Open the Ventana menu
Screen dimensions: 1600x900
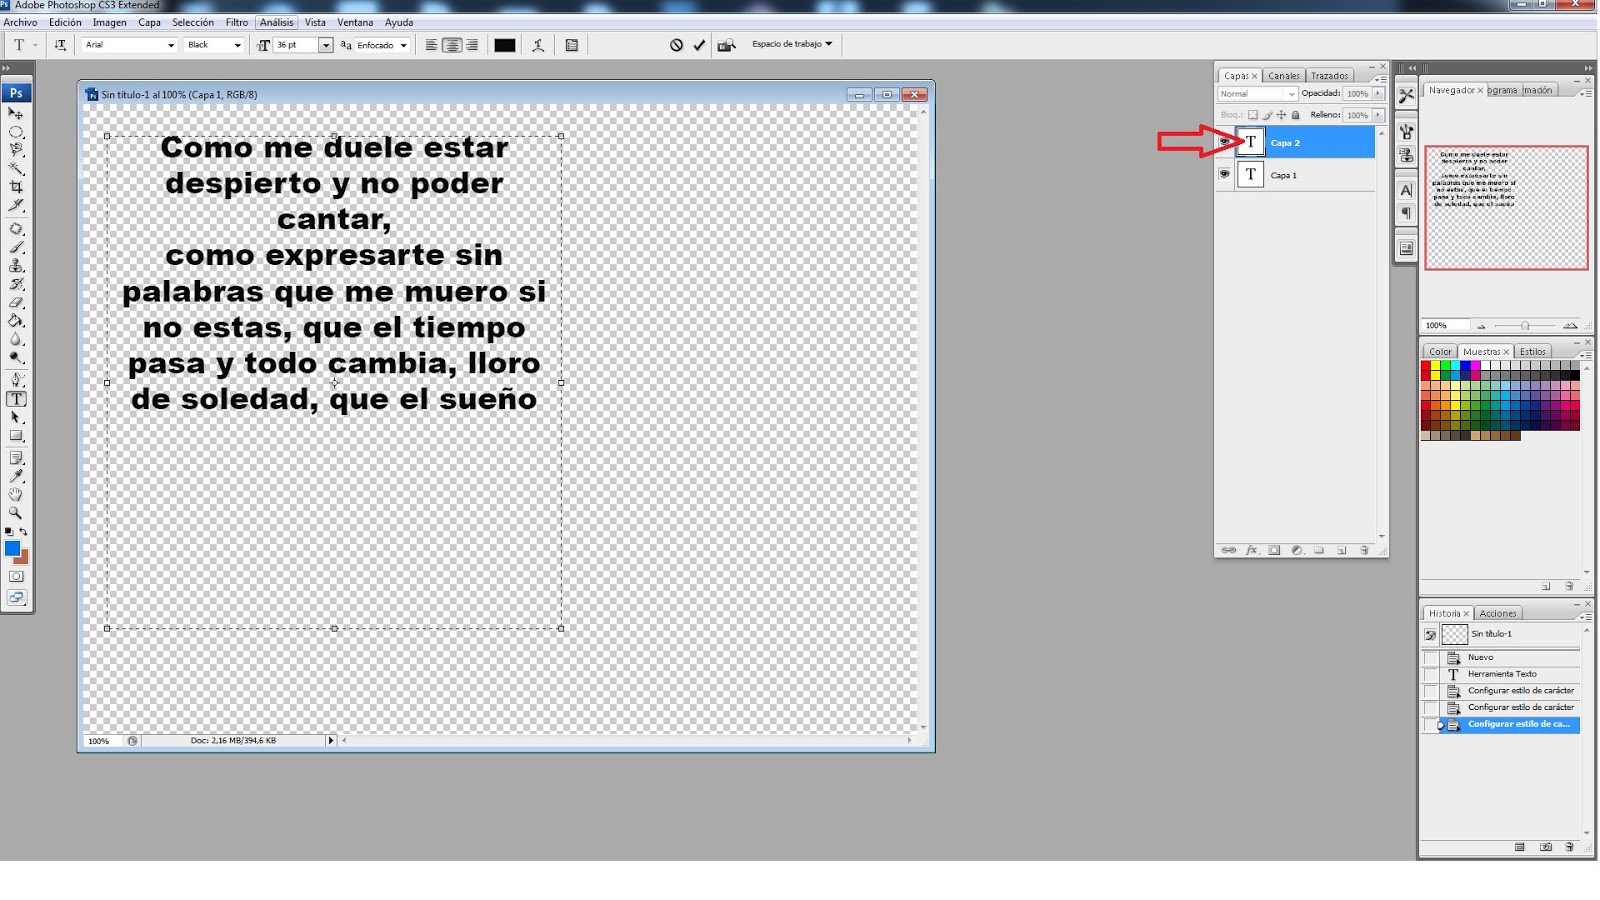[x=355, y=22]
